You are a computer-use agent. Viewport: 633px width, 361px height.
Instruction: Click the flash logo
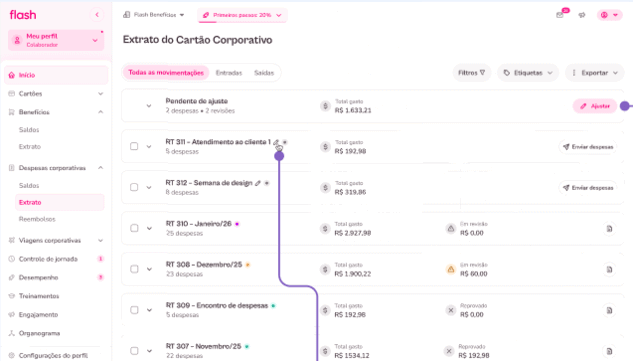23,15
